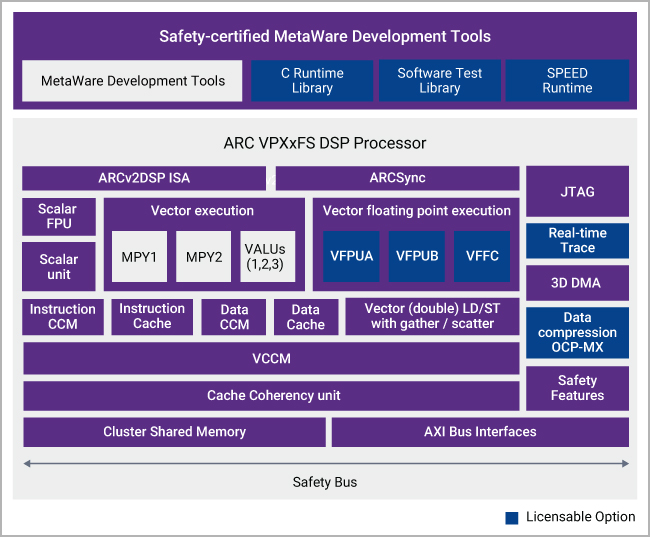Select the JTAG block

tap(577, 192)
